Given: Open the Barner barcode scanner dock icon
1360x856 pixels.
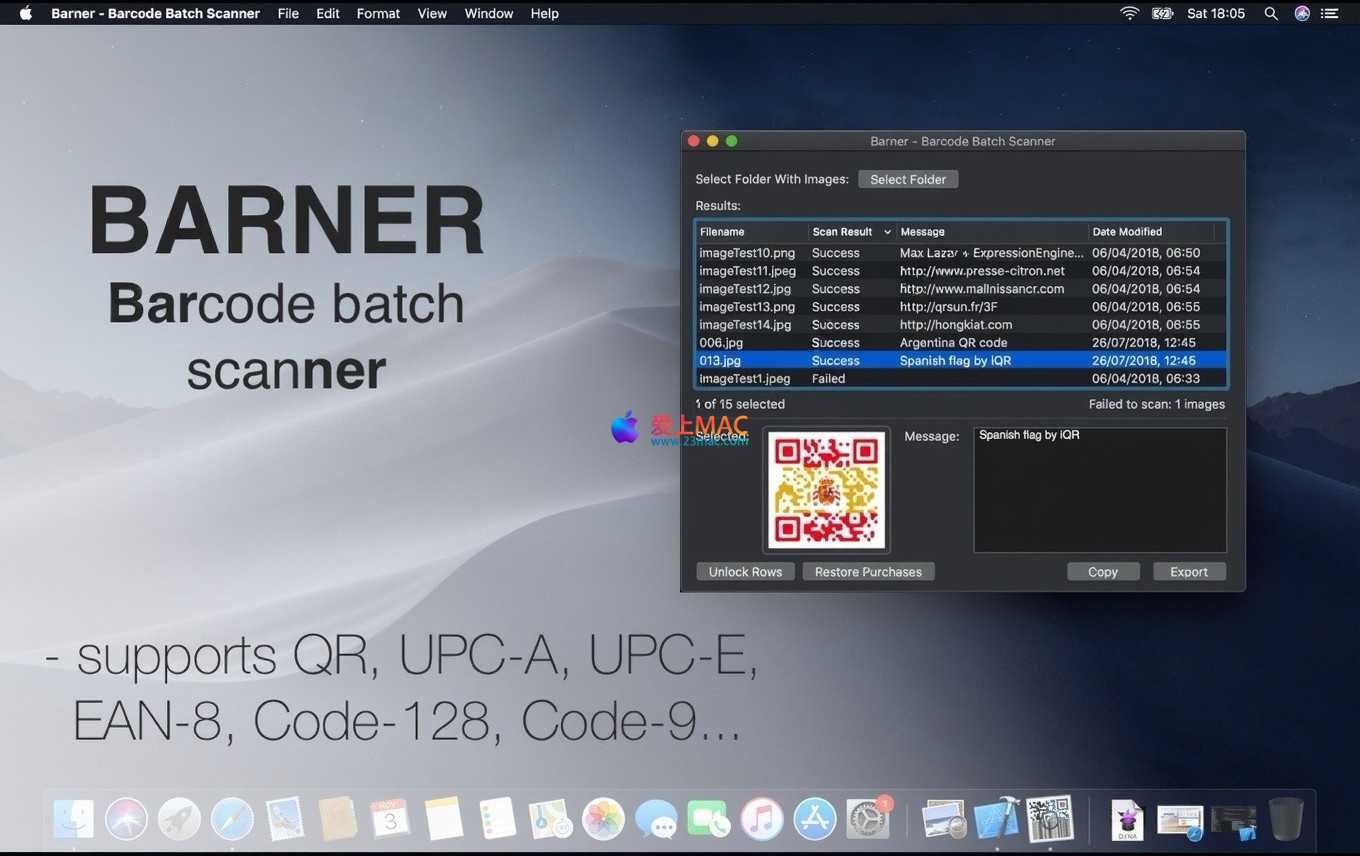Looking at the screenshot, I should [1049, 820].
